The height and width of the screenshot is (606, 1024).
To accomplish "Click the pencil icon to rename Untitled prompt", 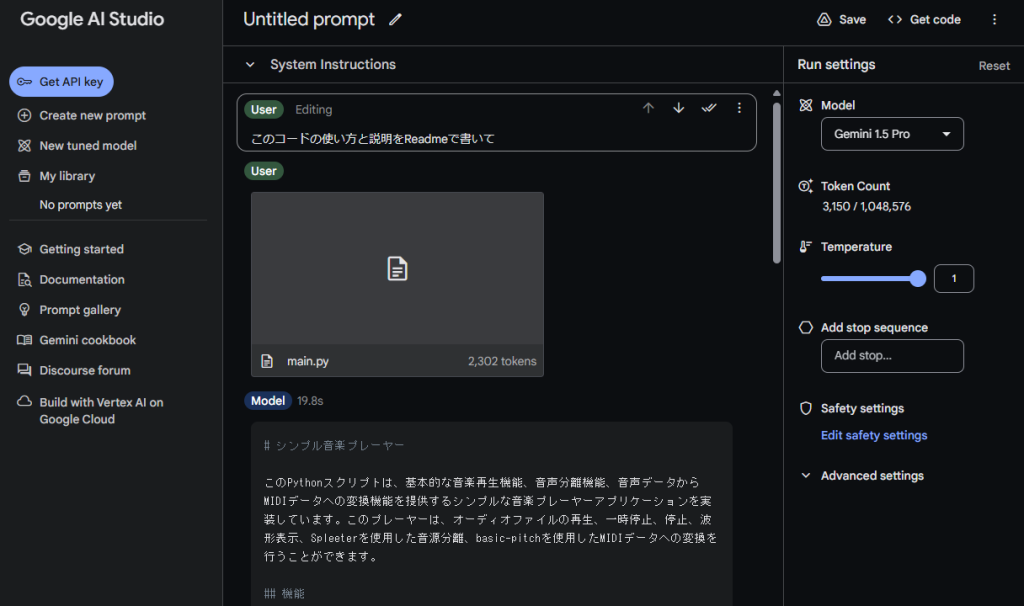I will pyautogui.click(x=395, y=20).
